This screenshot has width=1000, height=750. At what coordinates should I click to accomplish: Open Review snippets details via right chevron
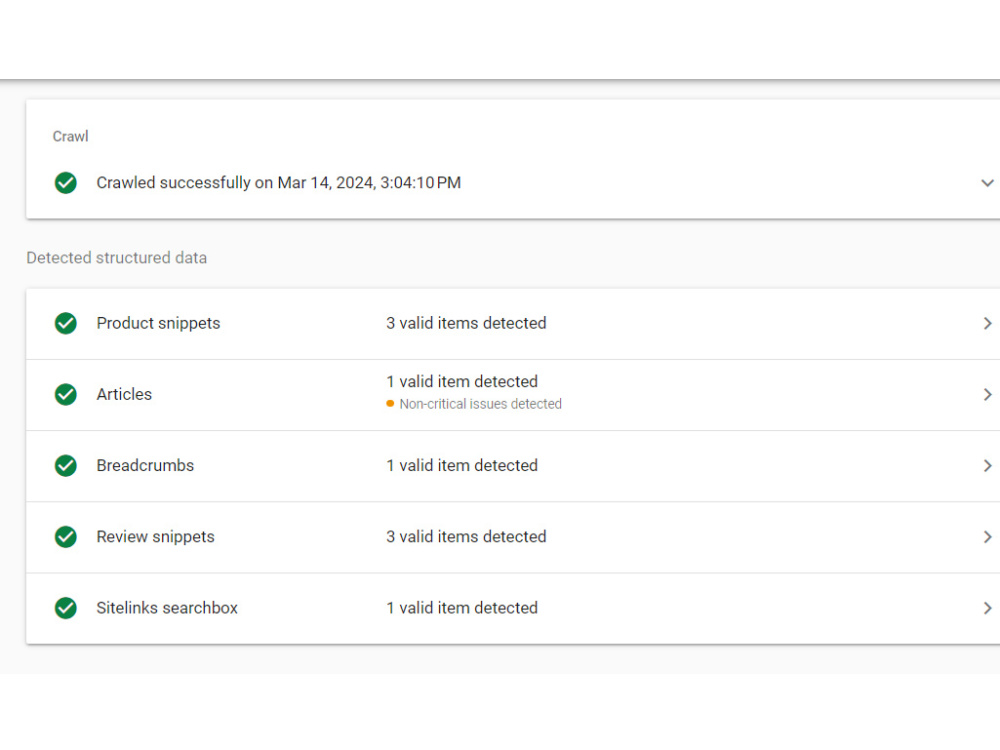[x=987, y=537]
